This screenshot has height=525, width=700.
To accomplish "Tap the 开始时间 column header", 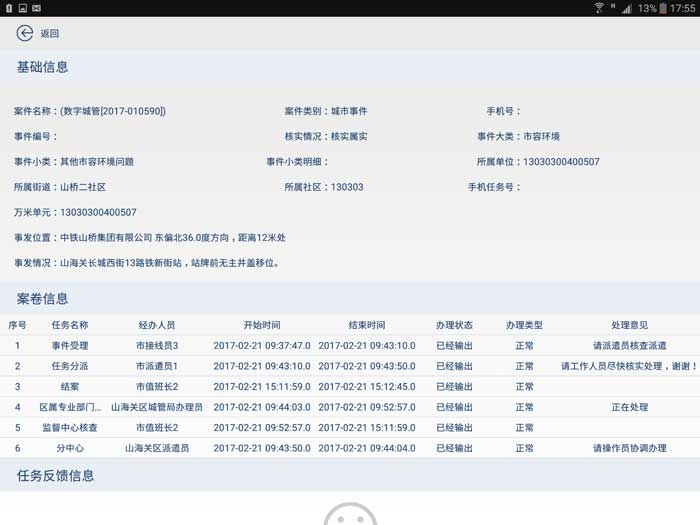I will tap(262, 325).
